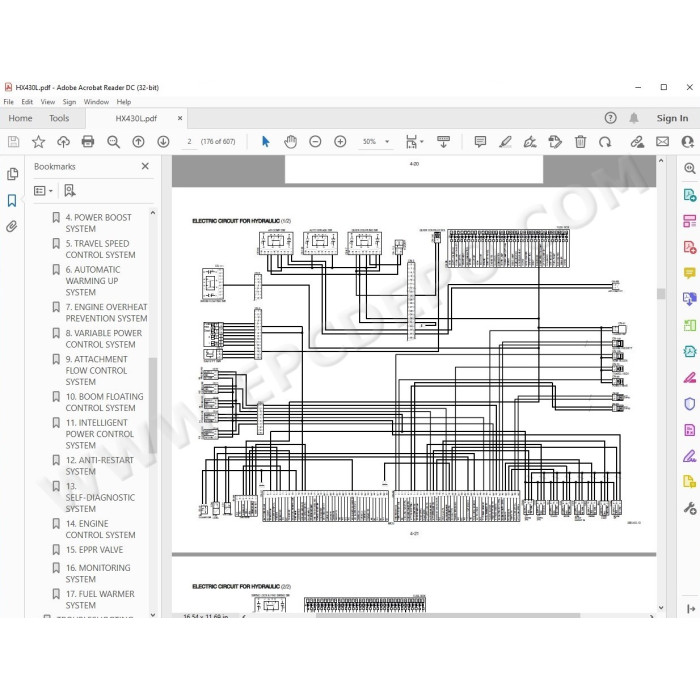Screen dimensions: 700x700
Task: Switch to the Home tab
Action: pyautogui.click(x=21, y=118)
